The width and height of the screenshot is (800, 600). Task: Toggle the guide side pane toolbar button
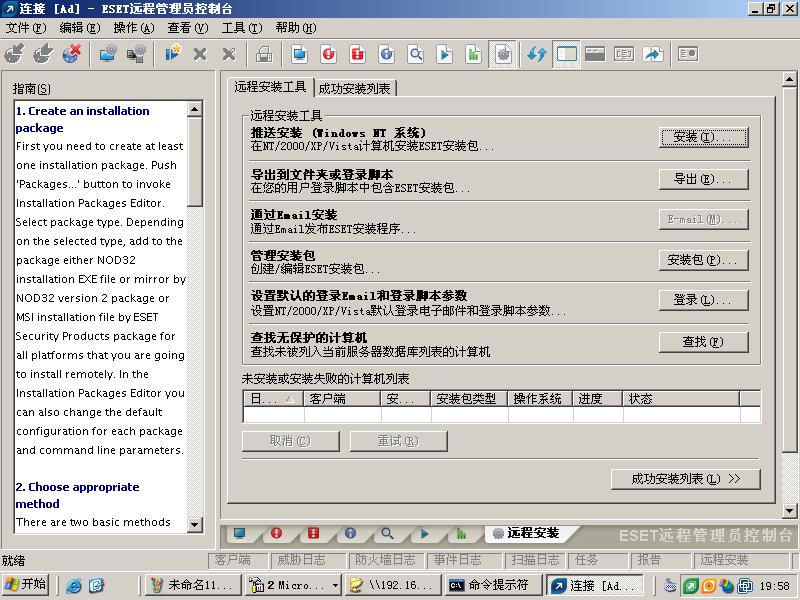coord(567,54)
